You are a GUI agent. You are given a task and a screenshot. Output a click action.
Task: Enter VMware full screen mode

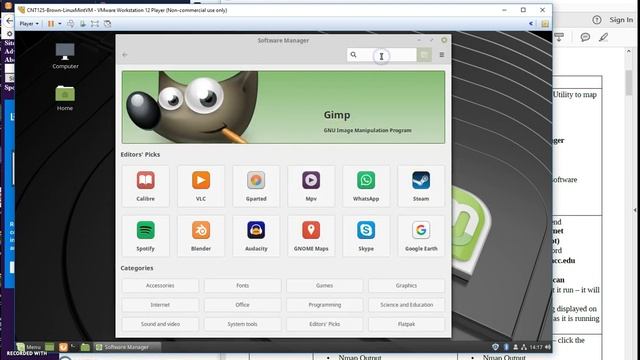pos(95,24)
